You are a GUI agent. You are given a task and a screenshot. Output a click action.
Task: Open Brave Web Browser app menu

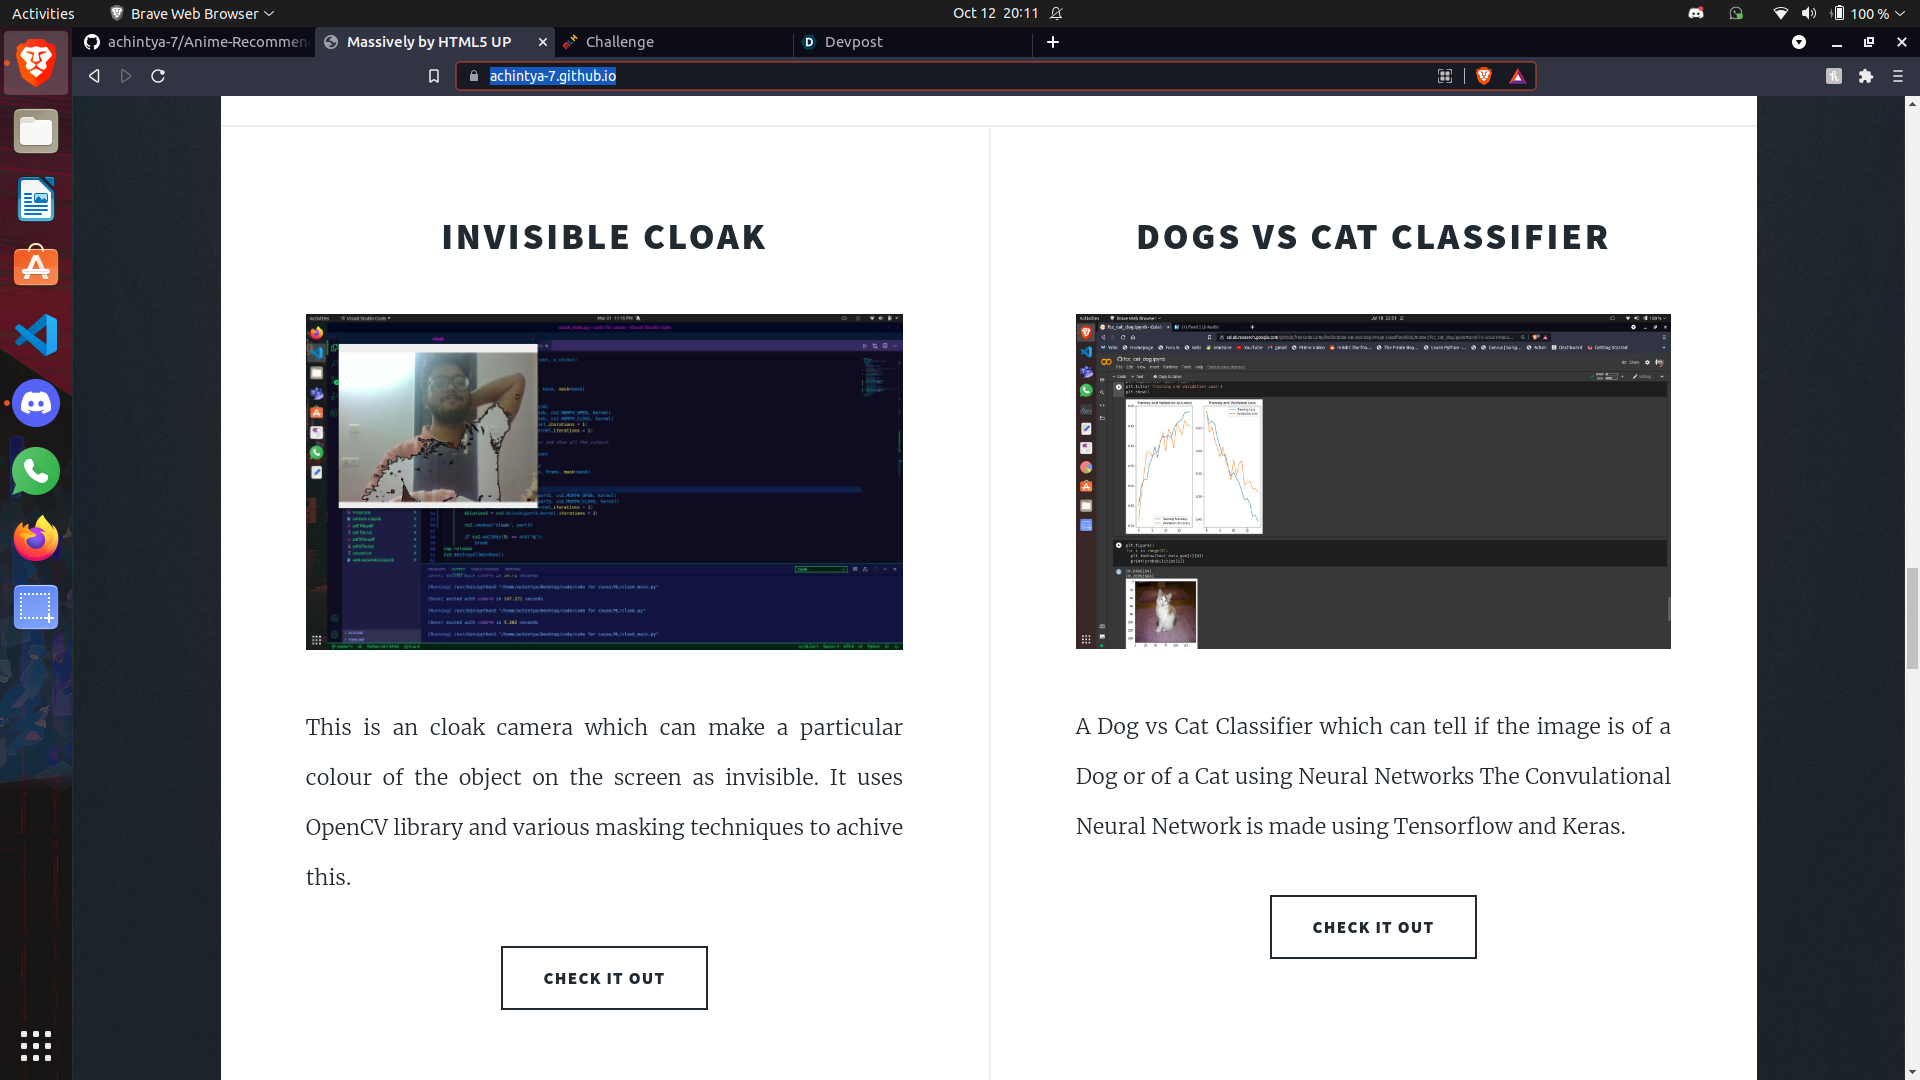pyautogui.click(x=192, y=14)
